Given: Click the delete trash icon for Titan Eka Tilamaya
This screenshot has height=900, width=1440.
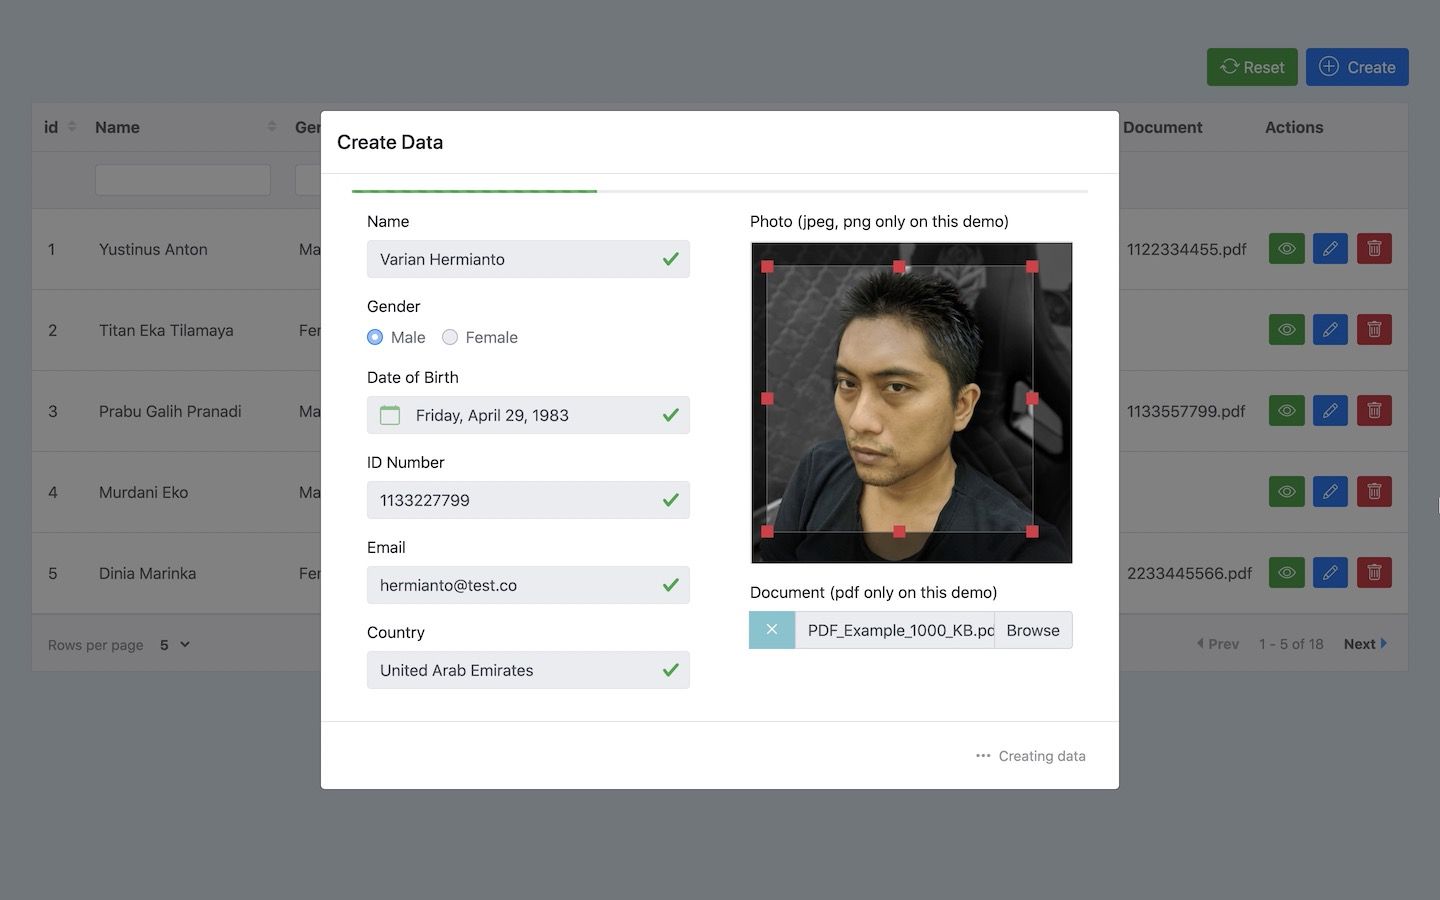Looking at the screenshot, I should 1374,330.
